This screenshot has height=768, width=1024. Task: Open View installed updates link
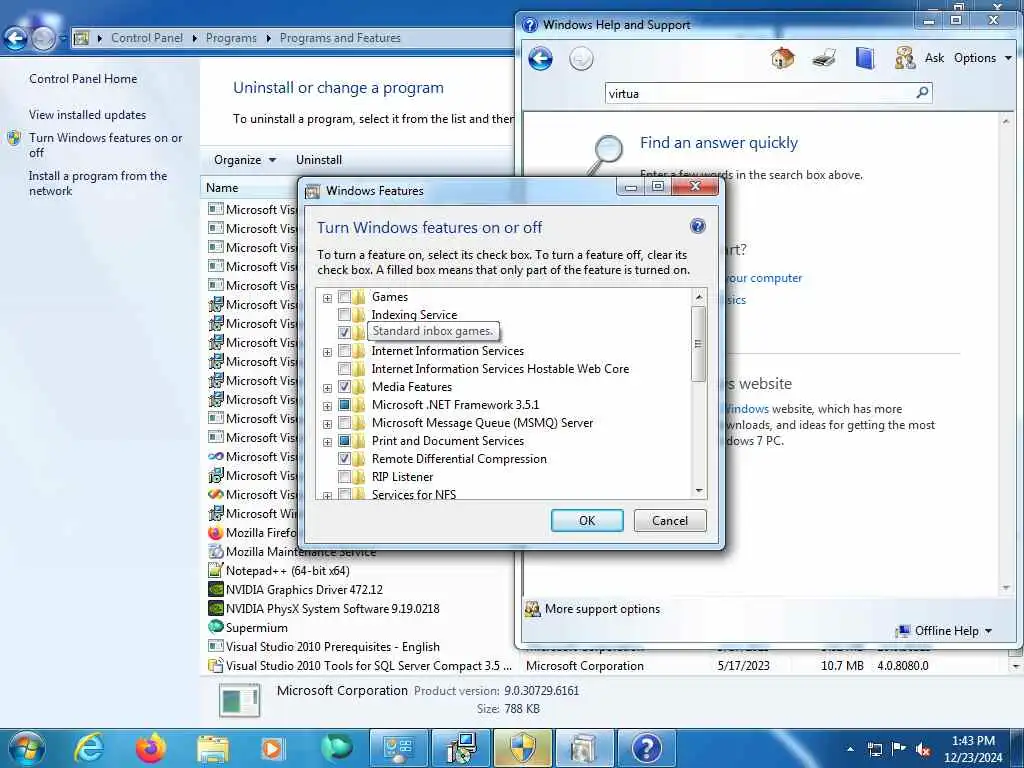point(88,115)
